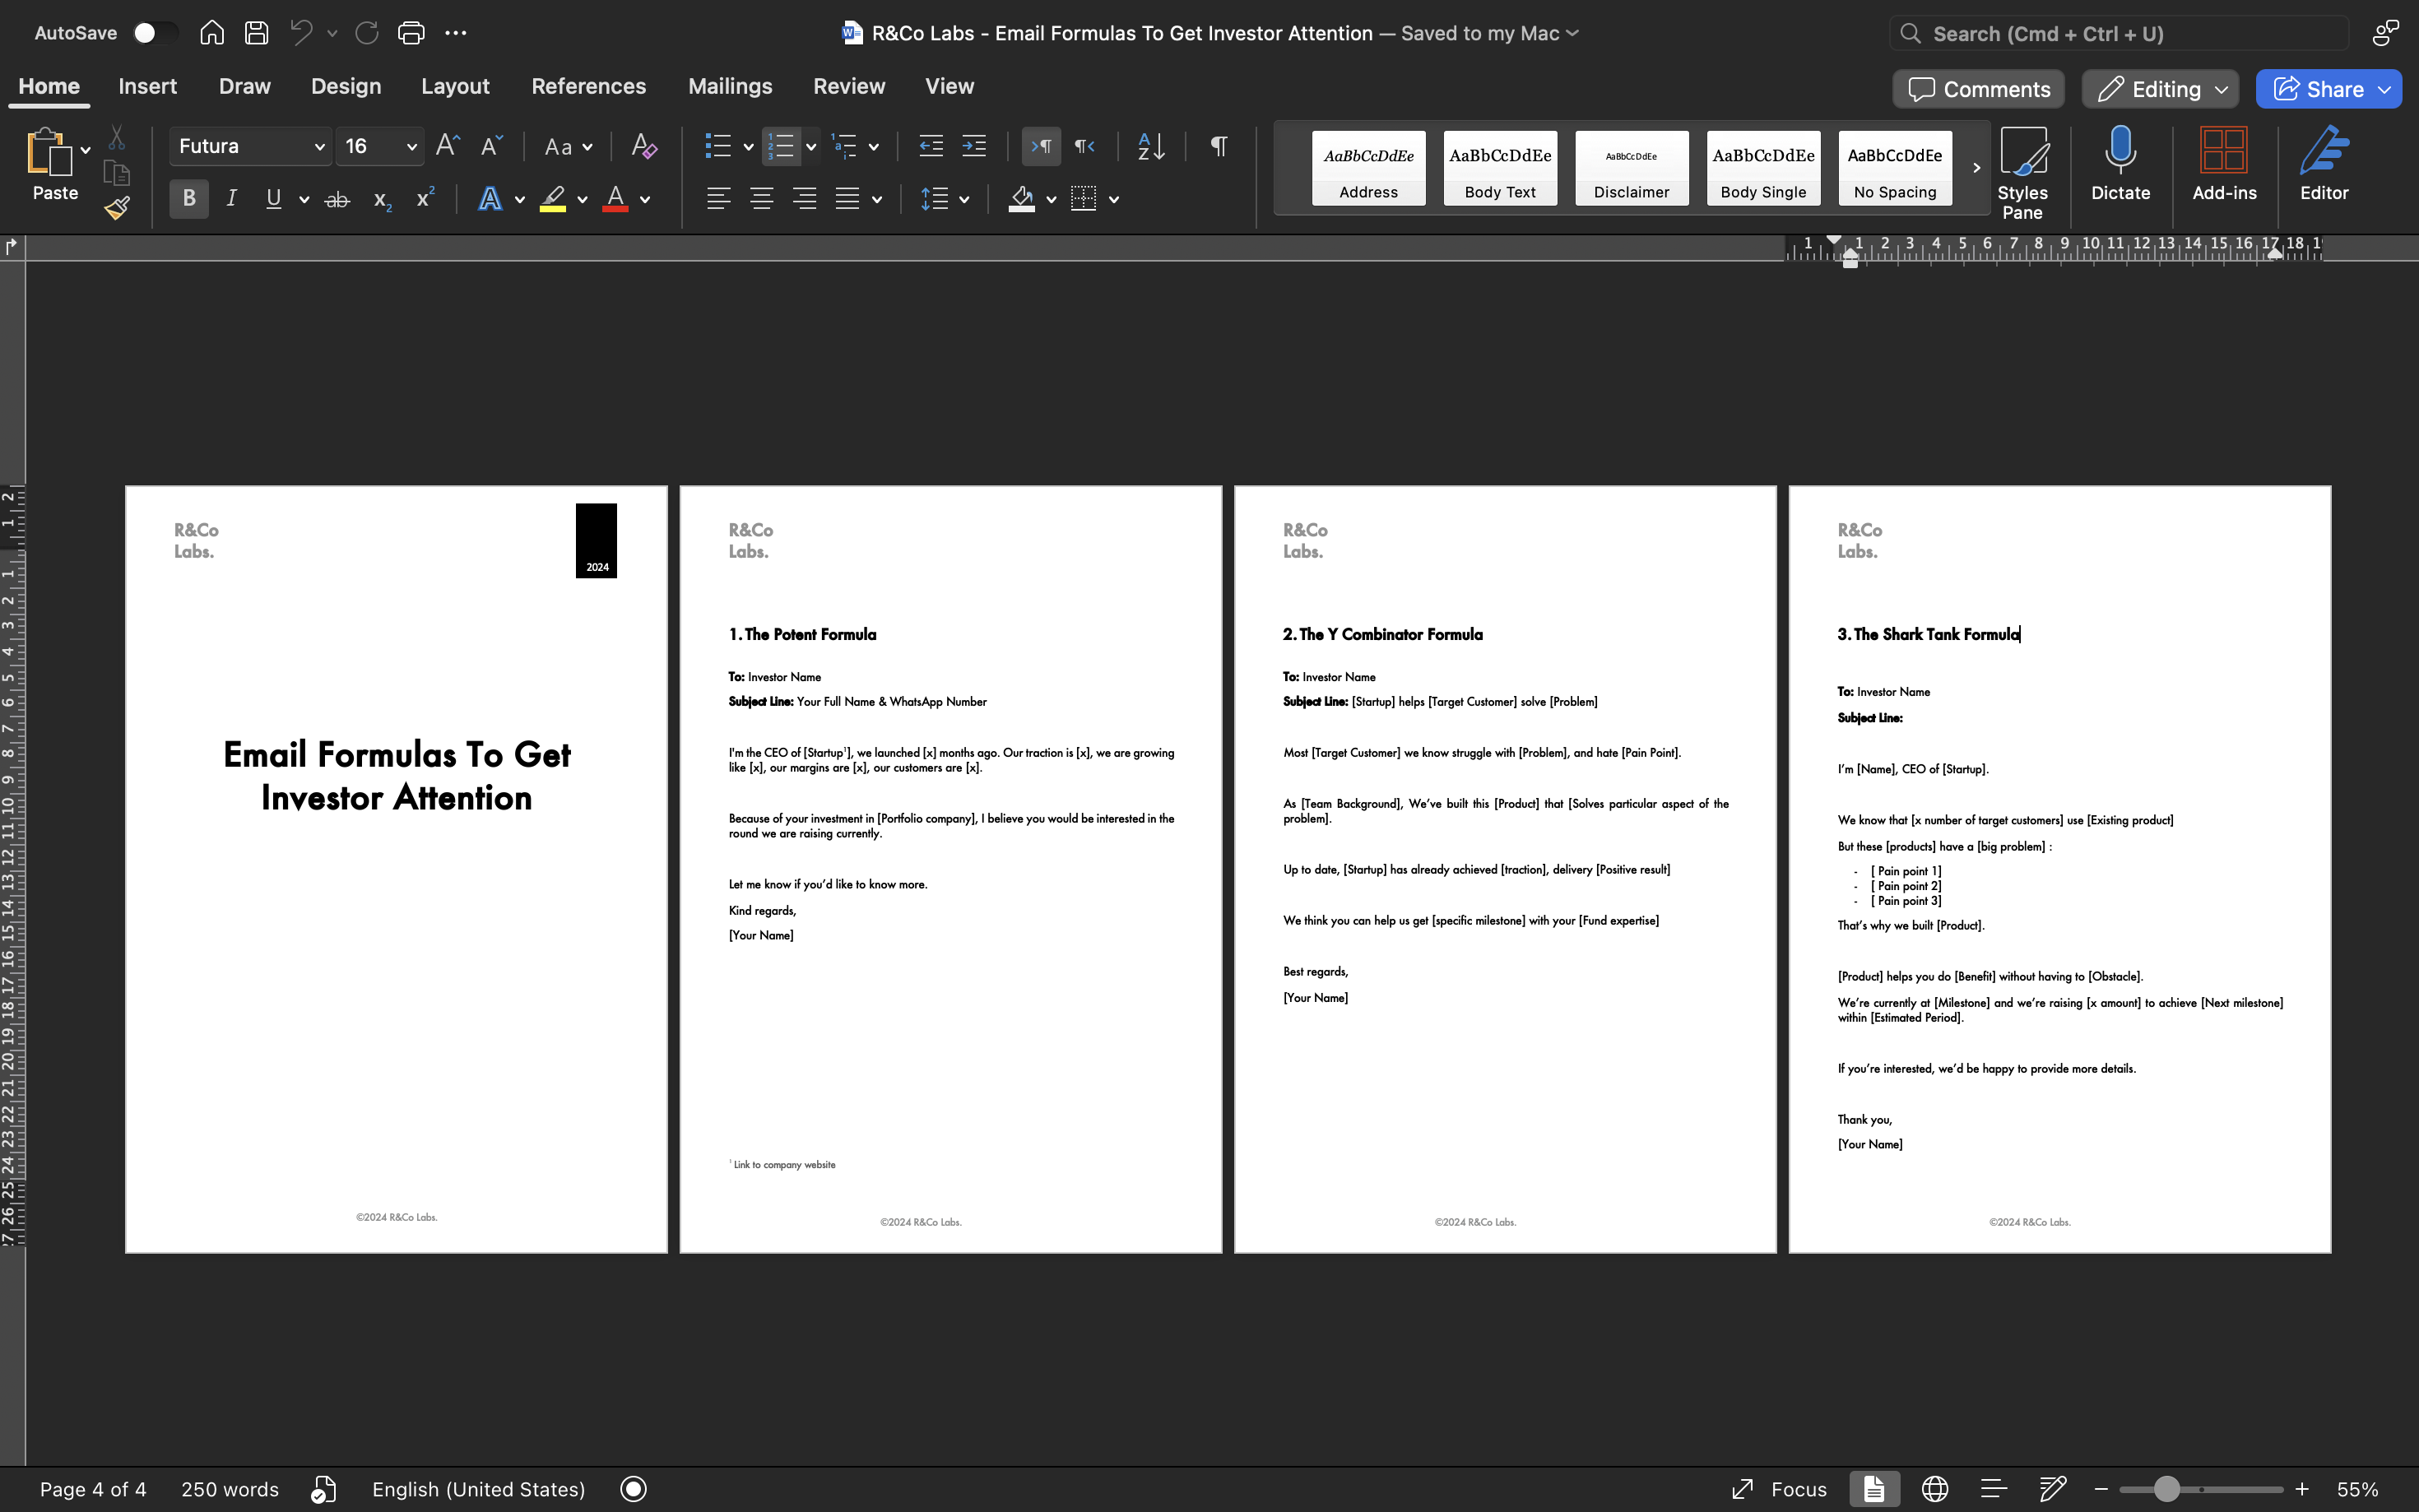Click the zoom slider handle
Image resolution: width=2419 pixels, height=1512 pixels.
tap(2166, 1488)
